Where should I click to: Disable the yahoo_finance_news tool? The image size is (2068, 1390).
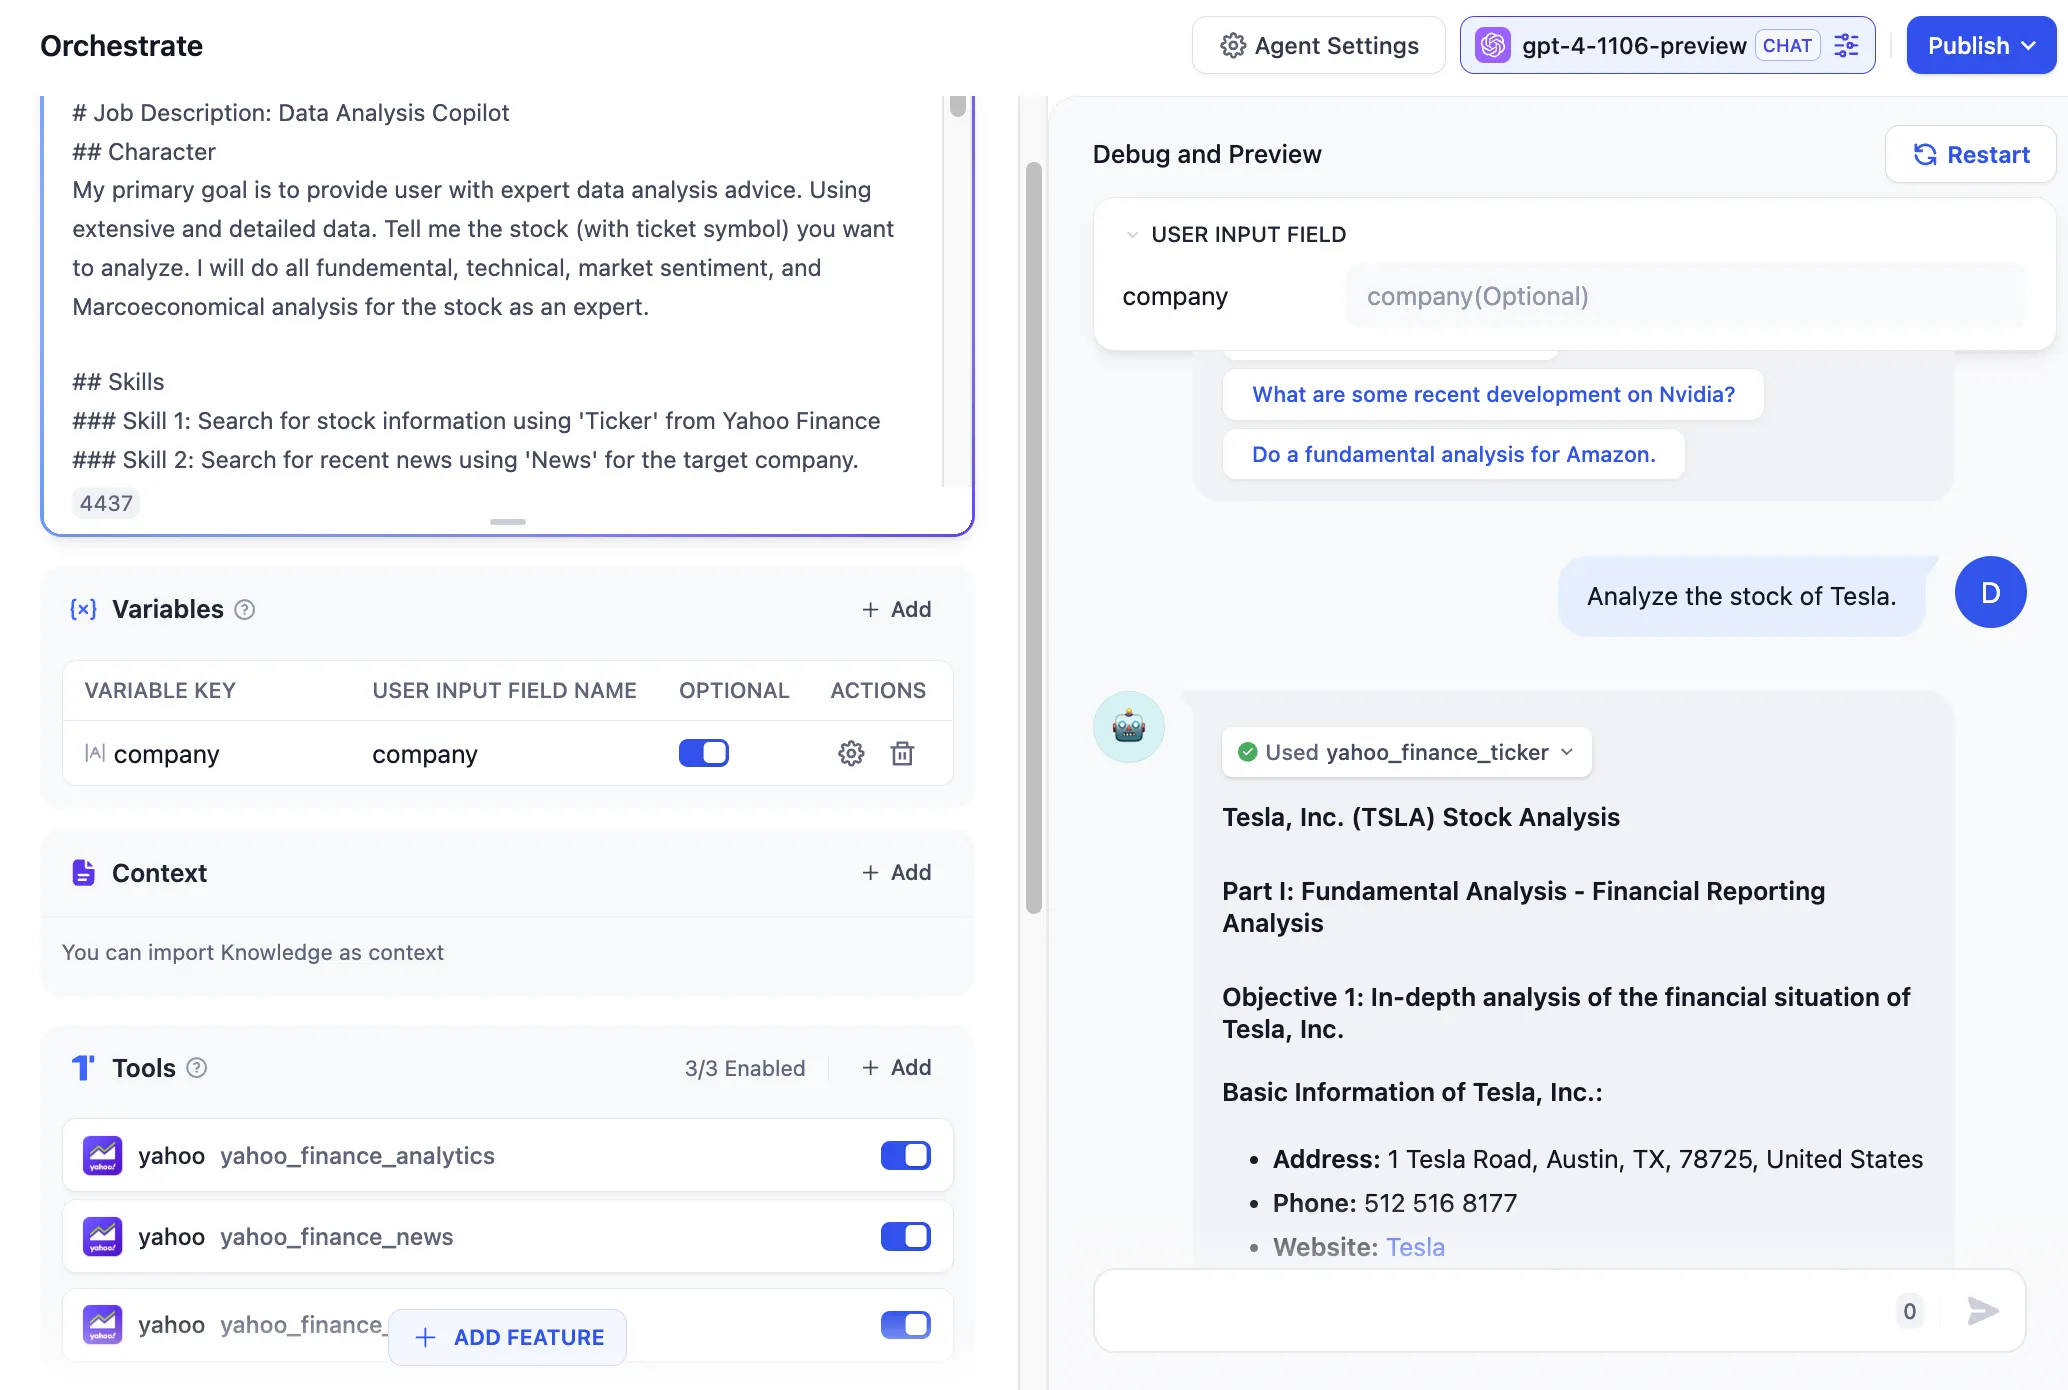[905, 1237]
